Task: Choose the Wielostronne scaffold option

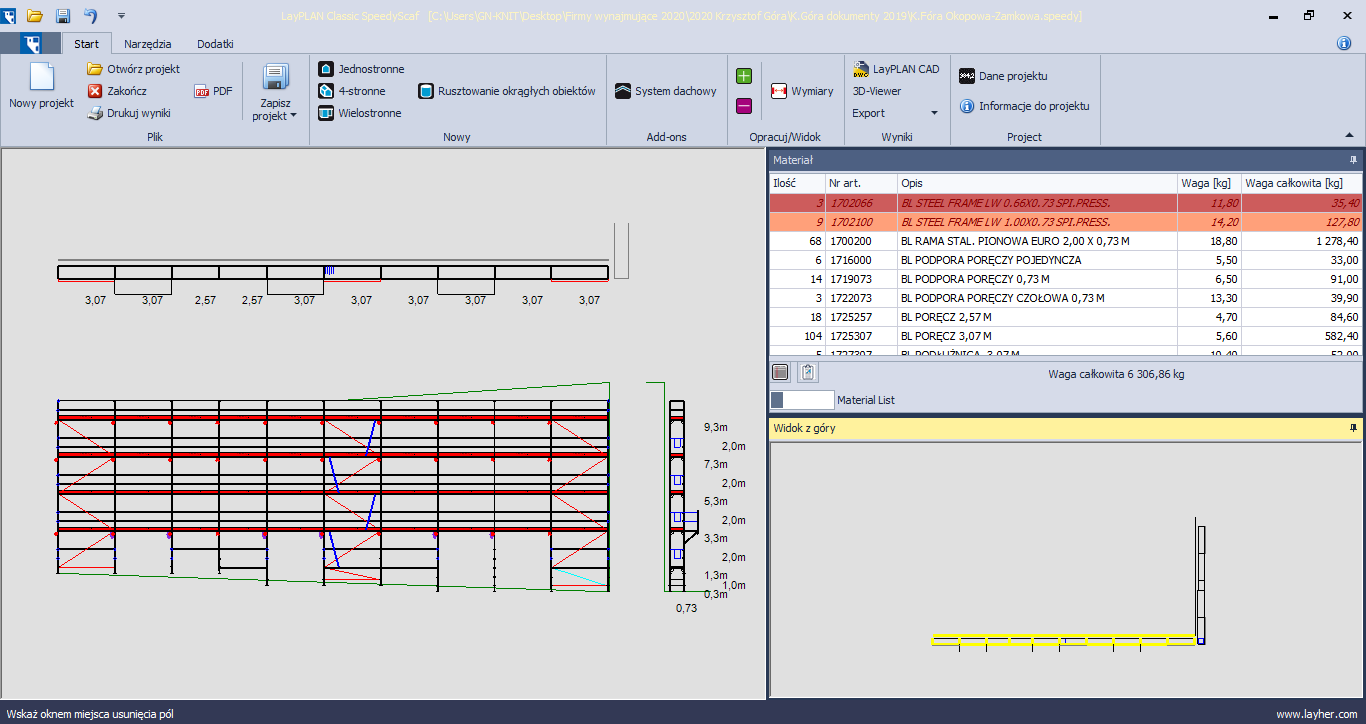Action: coord(359,113)
